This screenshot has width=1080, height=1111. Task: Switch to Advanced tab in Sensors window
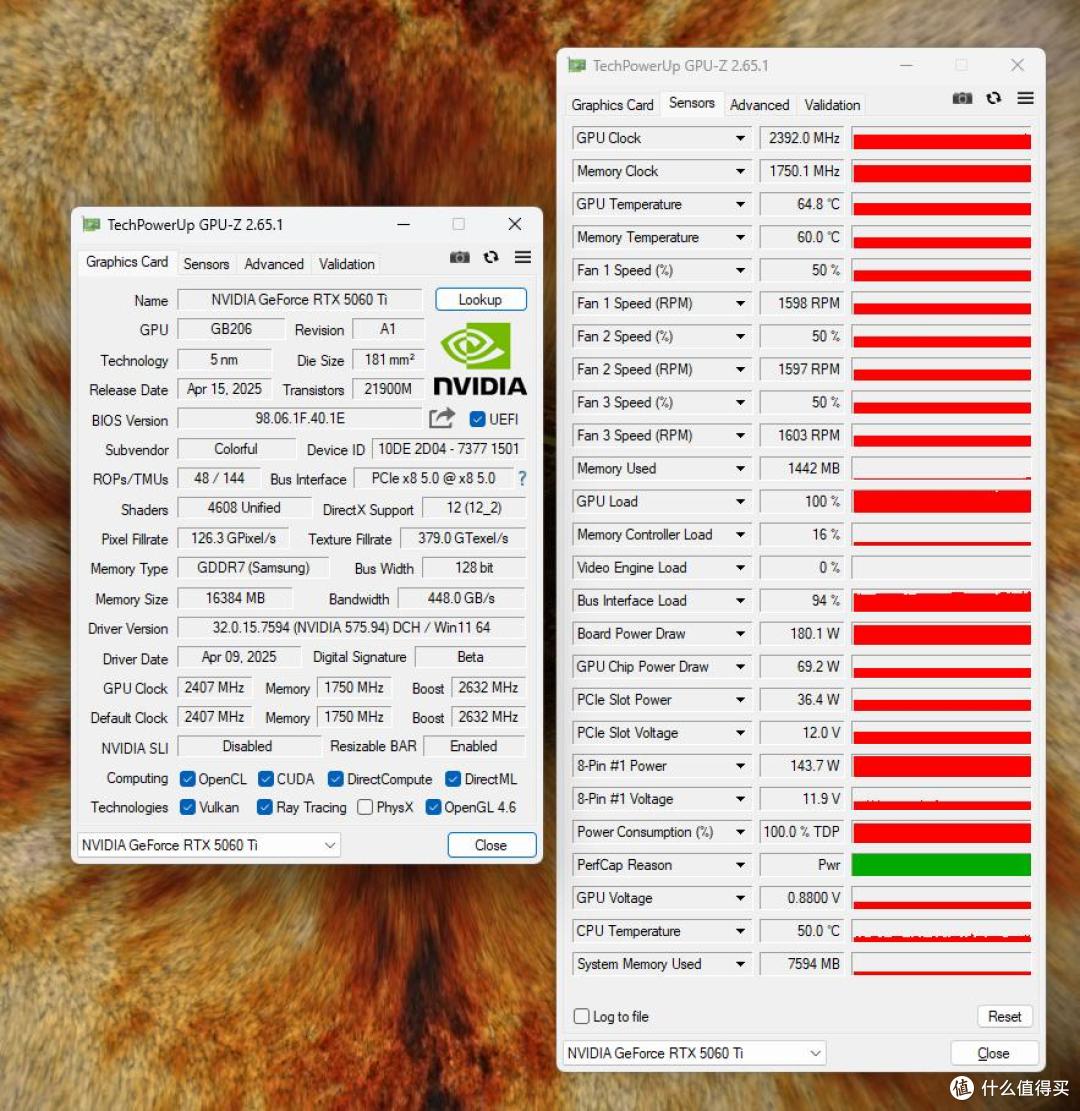click(x=759, y=105)
